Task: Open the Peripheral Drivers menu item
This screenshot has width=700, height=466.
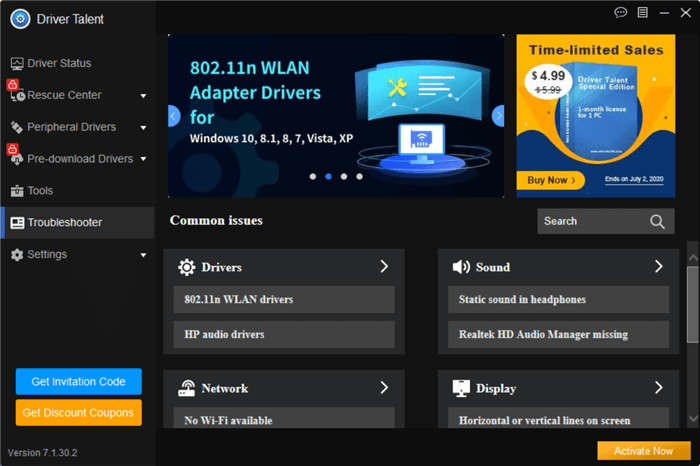Action: 78,127
